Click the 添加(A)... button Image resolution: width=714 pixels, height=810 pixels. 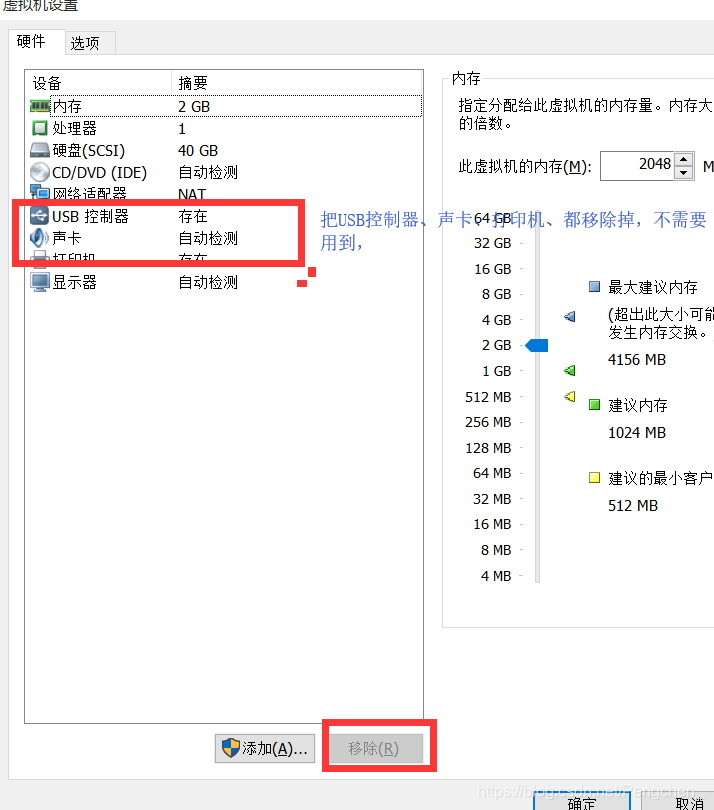(265, 748)
